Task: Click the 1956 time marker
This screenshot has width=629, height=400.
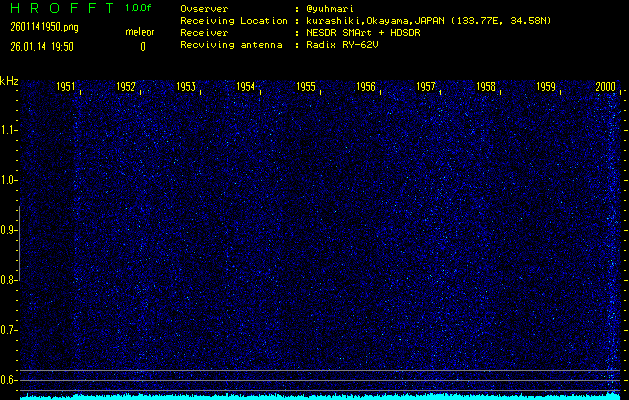Action: pyautogui.click(x=366, y=87)
